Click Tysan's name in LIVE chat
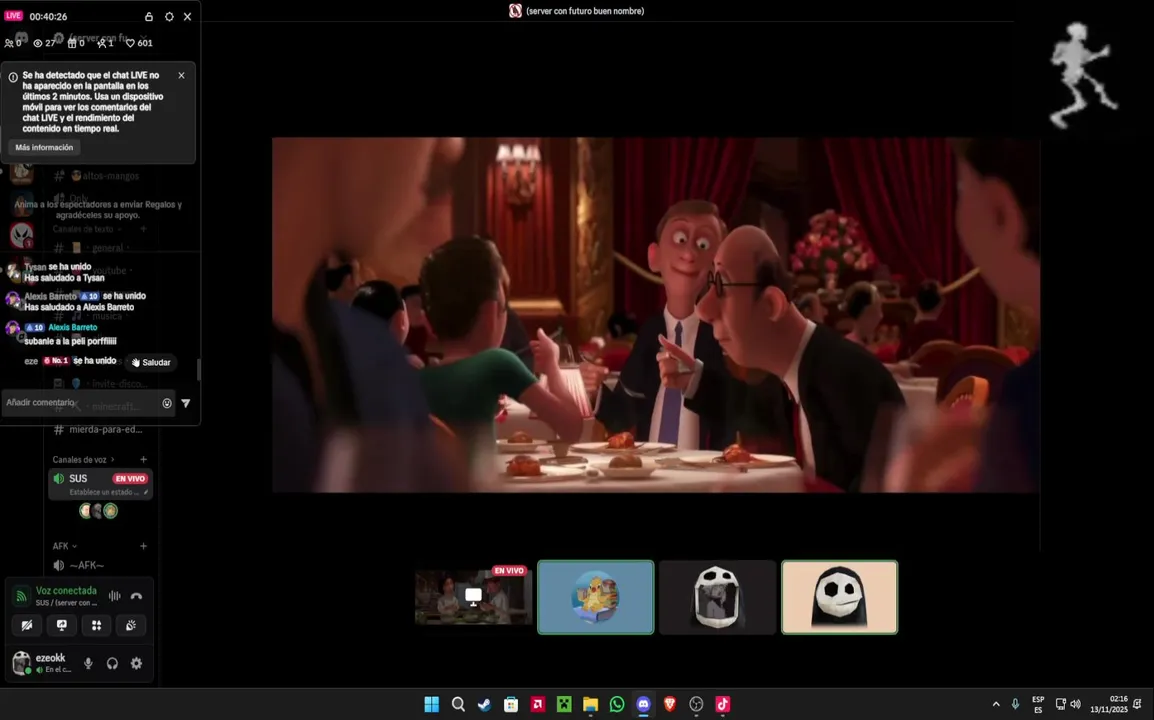 click(35, 267)
